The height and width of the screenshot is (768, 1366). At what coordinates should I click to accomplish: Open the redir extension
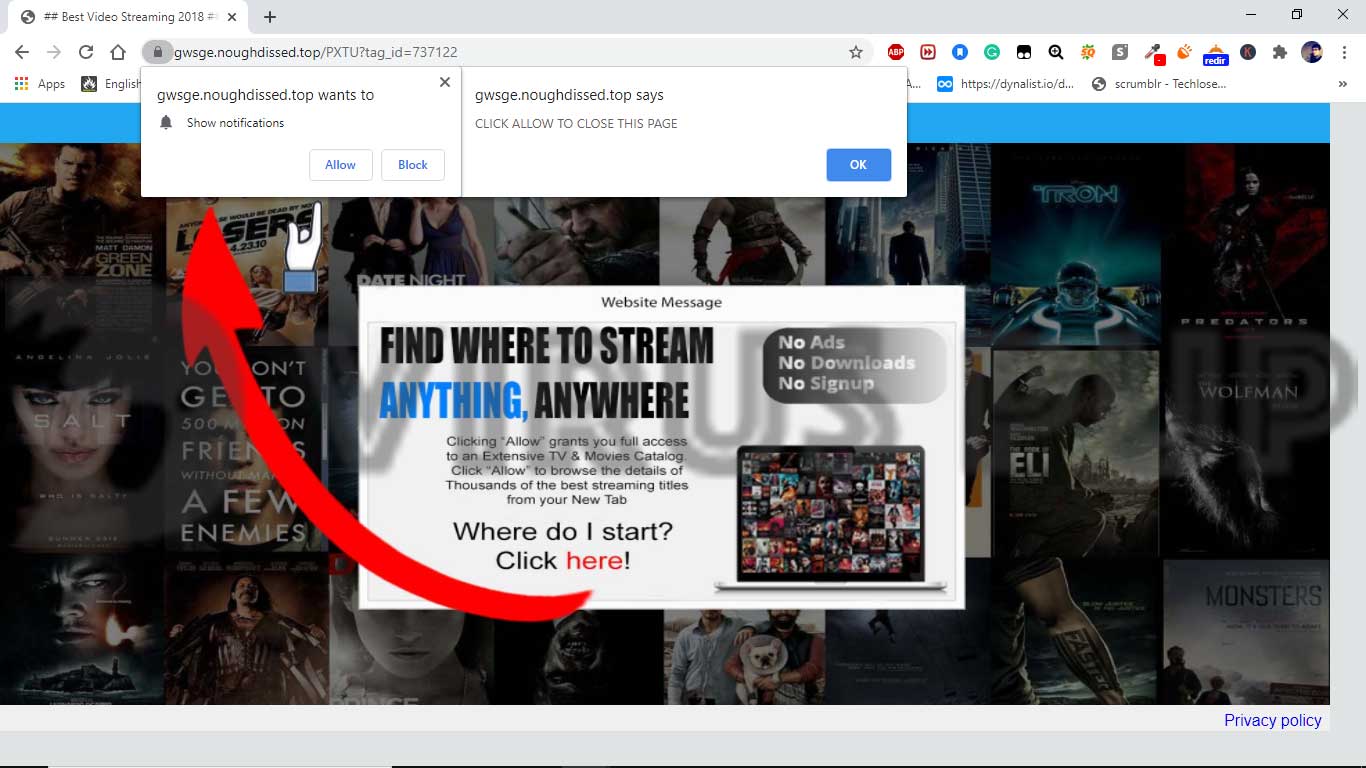(x=1216, y=52)
